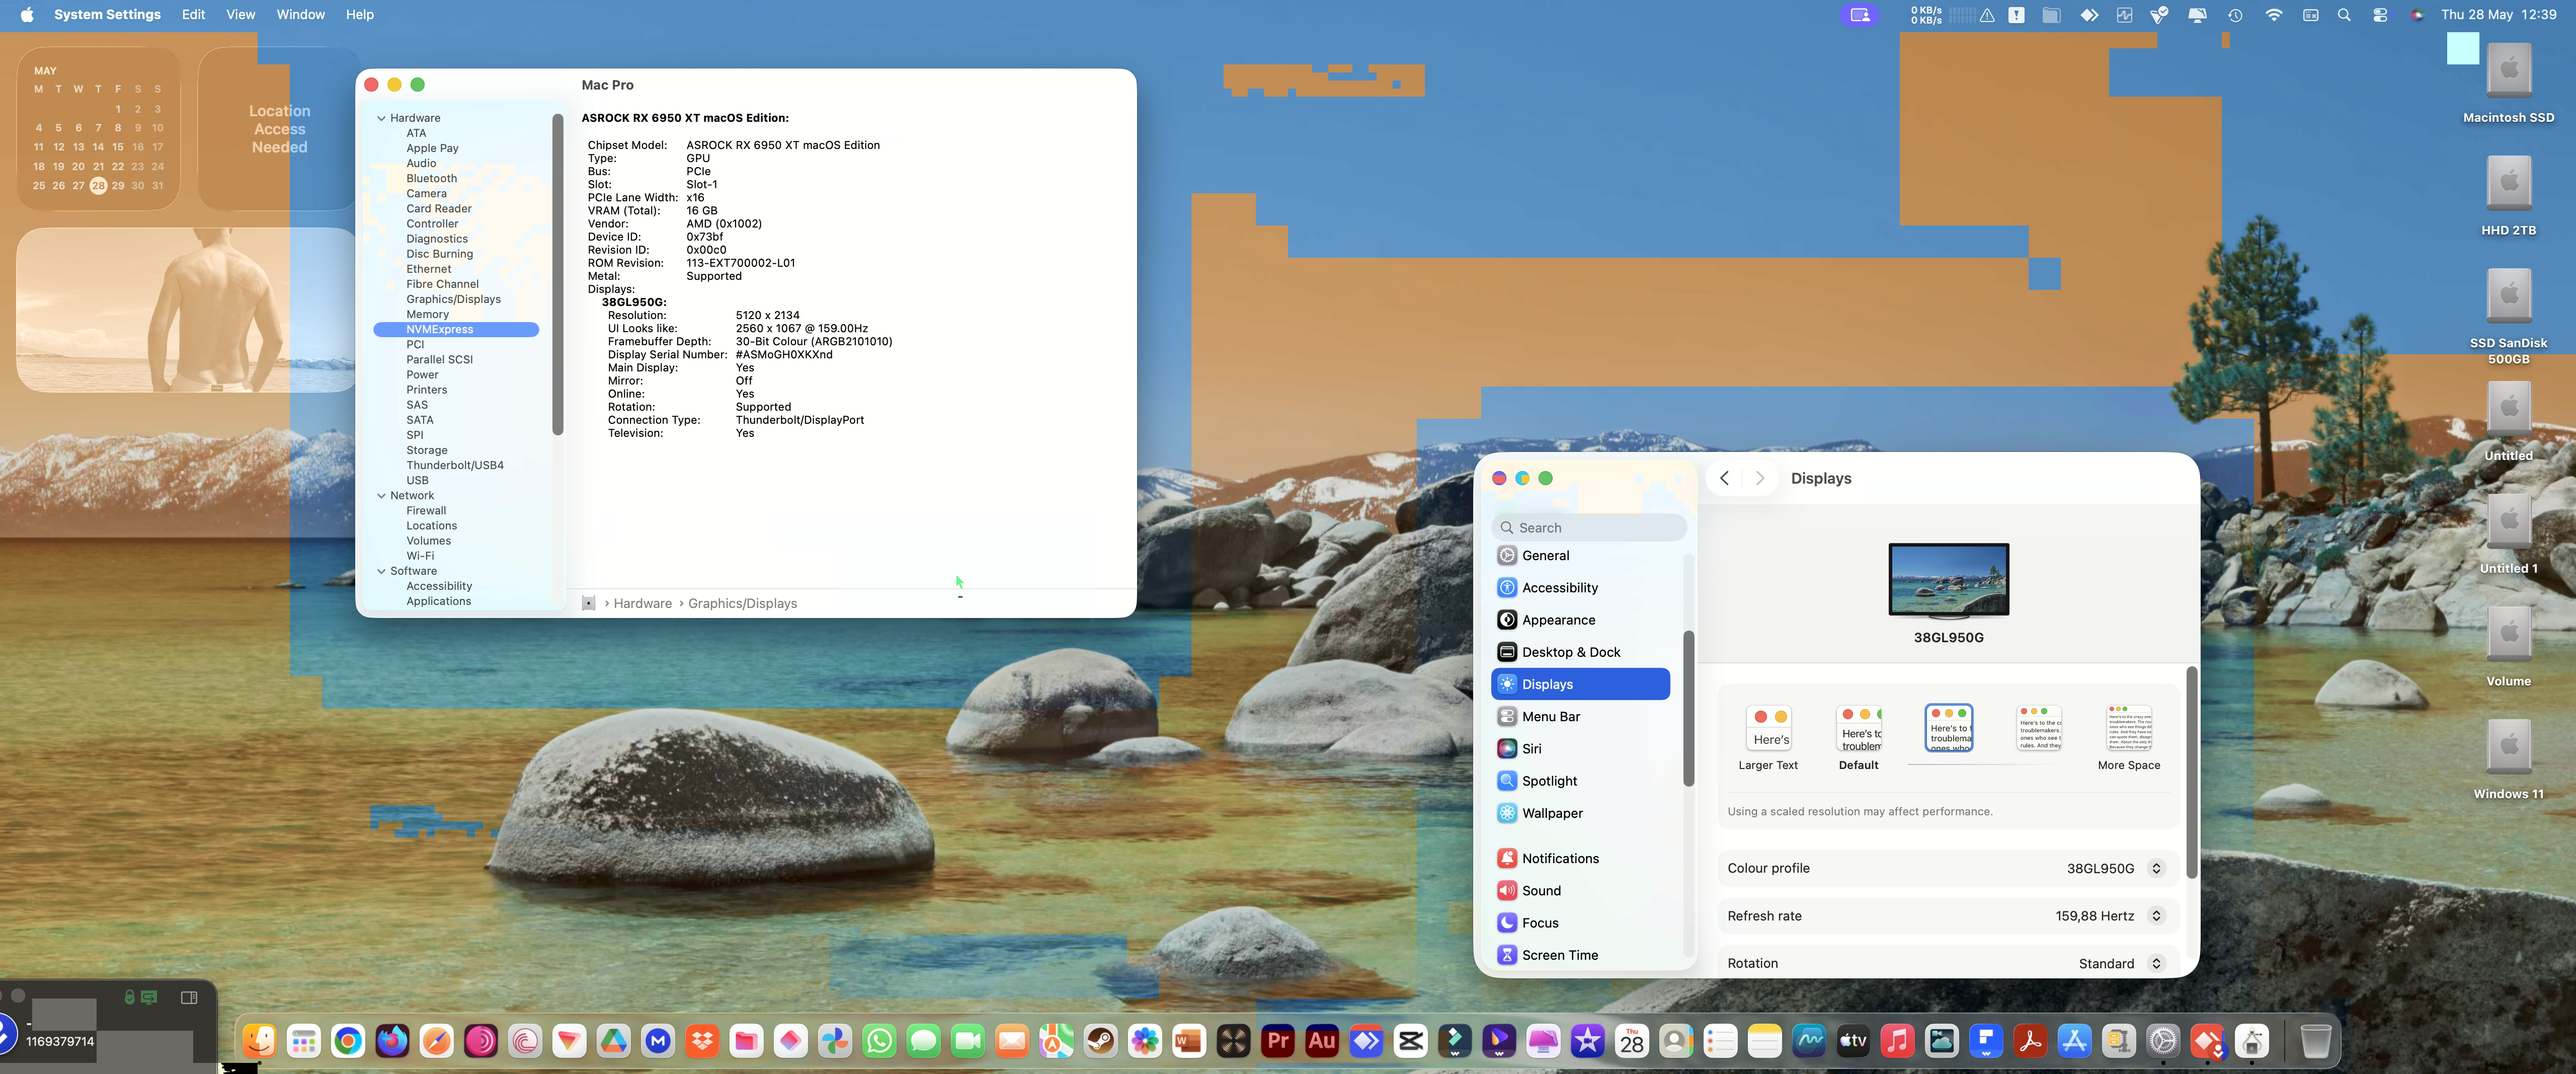Image resolution: width=2576 pixels, height=1074 pixels.
Task: Click the Wi-Fi icon in menu bar
Action: pos(2273,15)
